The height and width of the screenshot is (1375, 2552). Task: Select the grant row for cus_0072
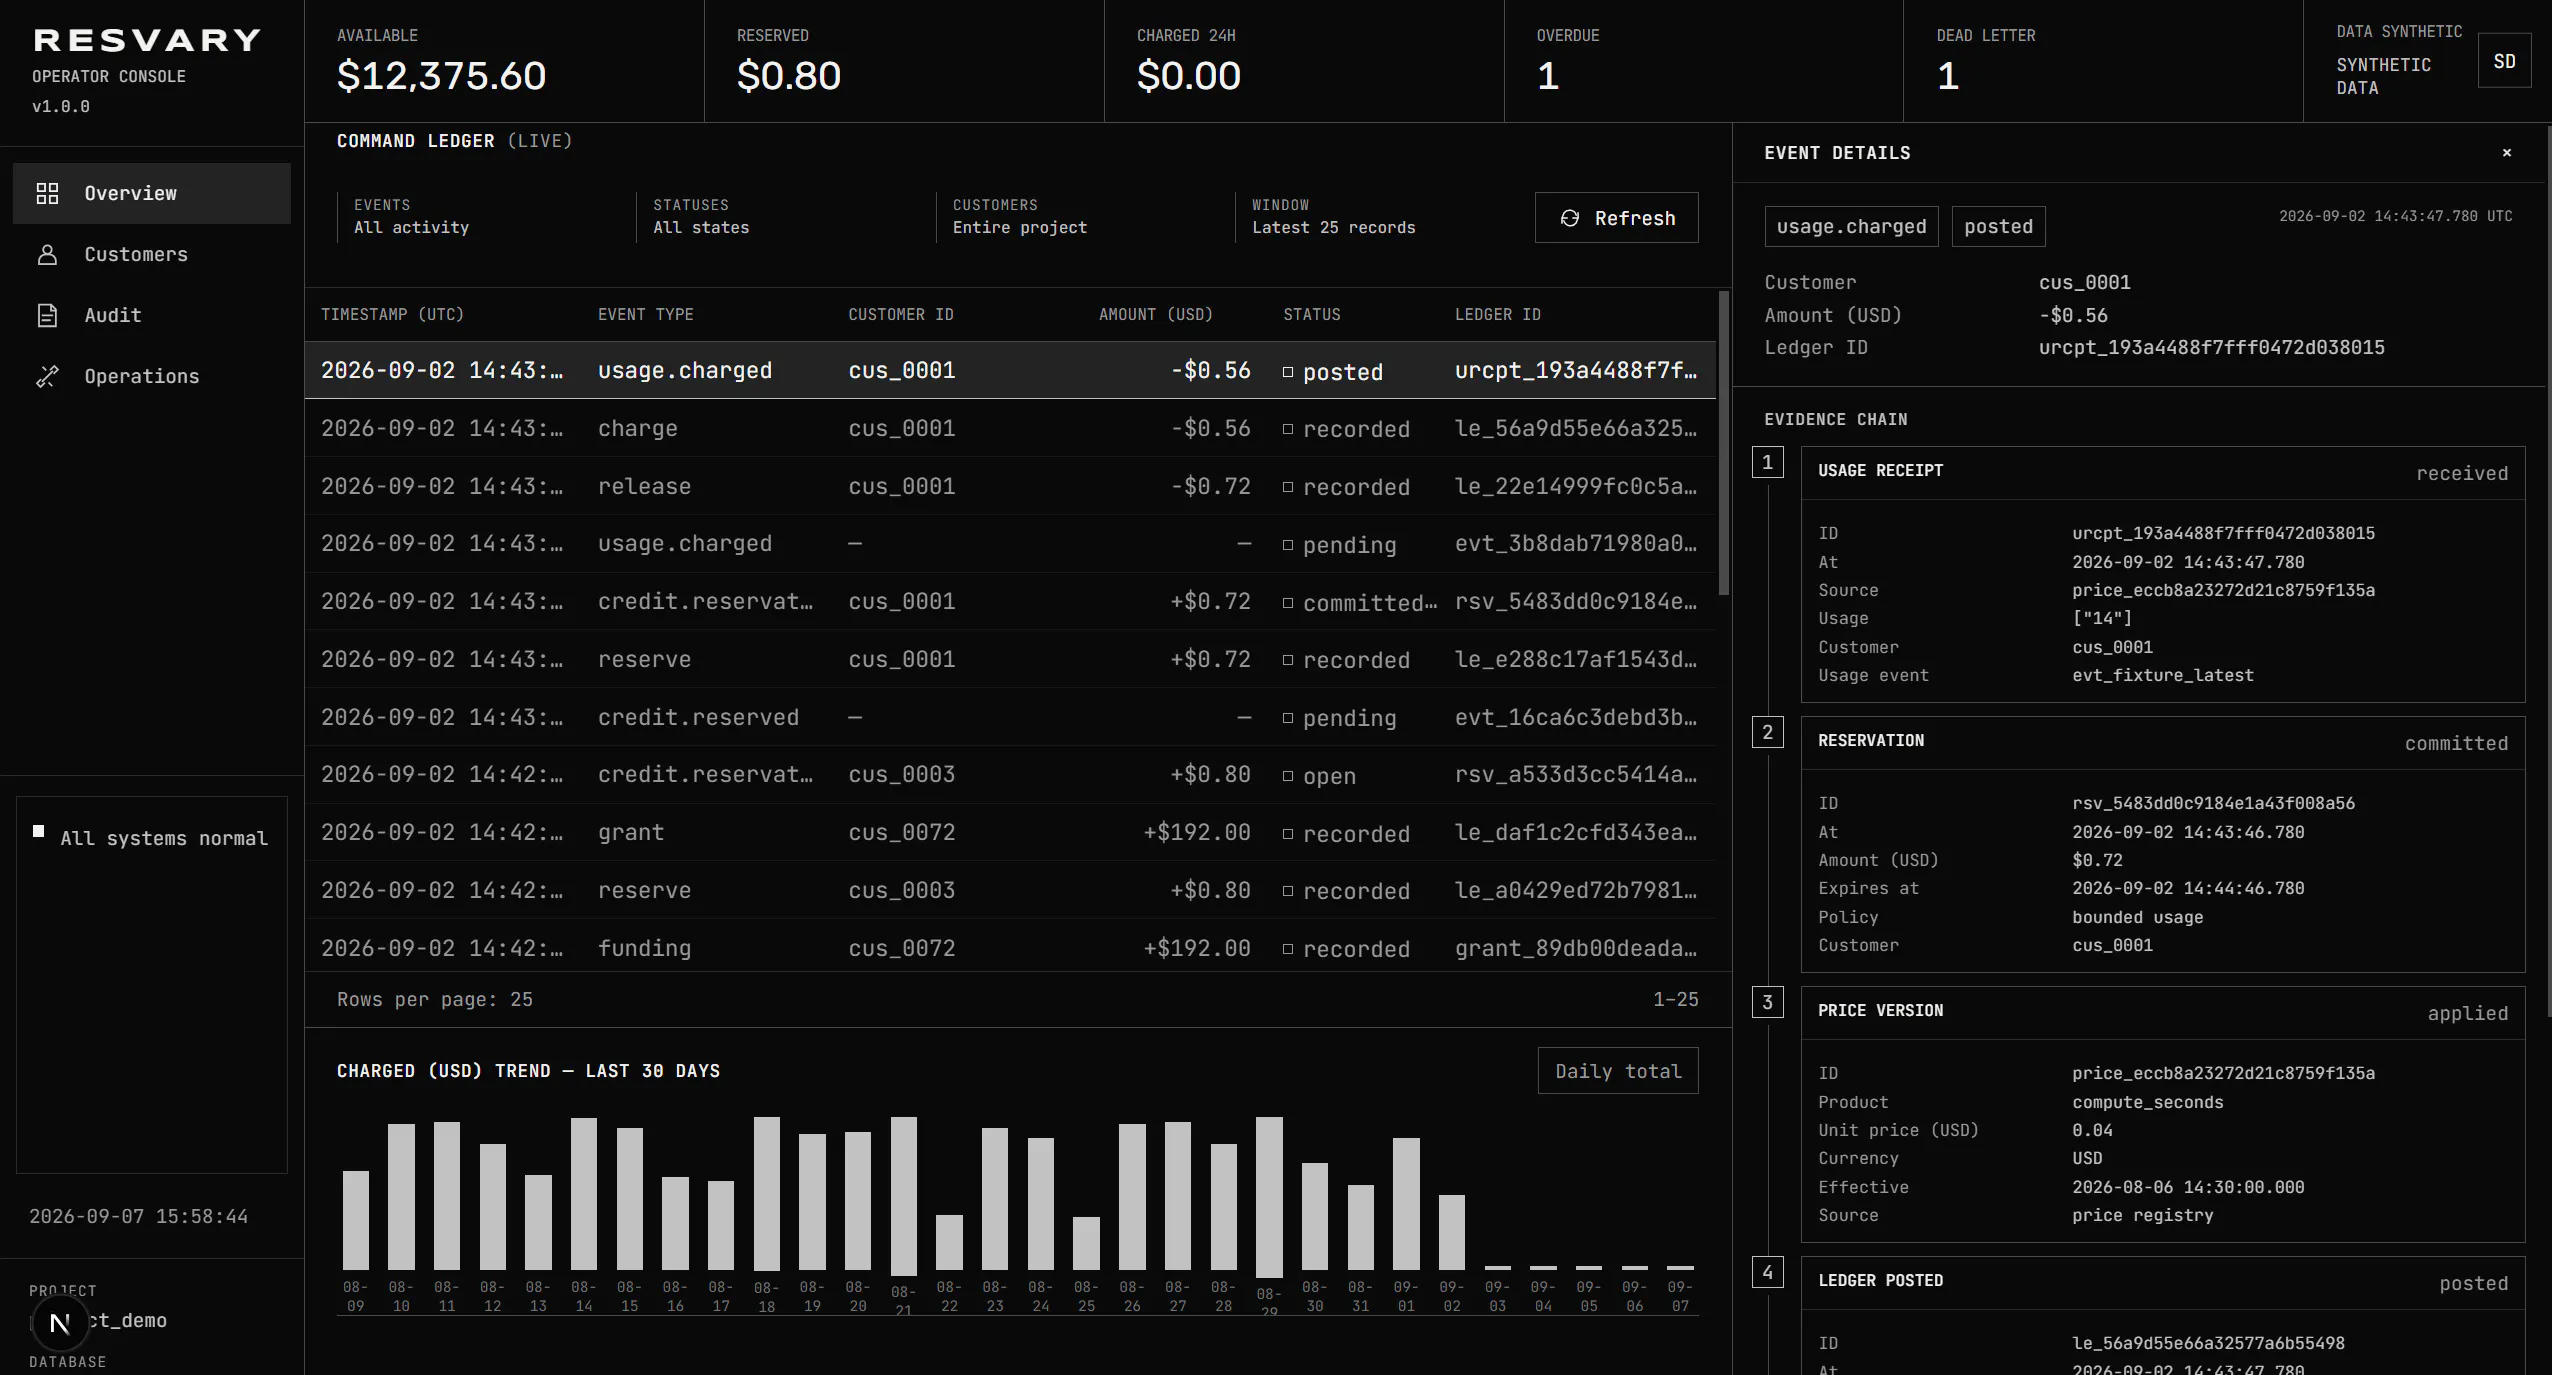pyautogui.click(x=1010, y=833)
